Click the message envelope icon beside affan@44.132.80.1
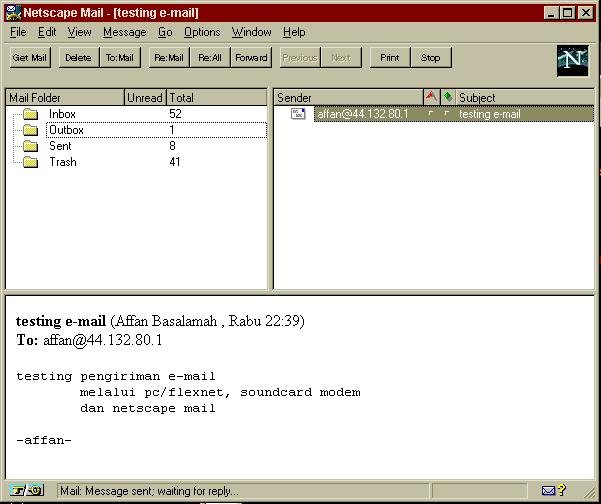This screenshot has height=504, width=601. pyautogui.click(x=298, y=114)
